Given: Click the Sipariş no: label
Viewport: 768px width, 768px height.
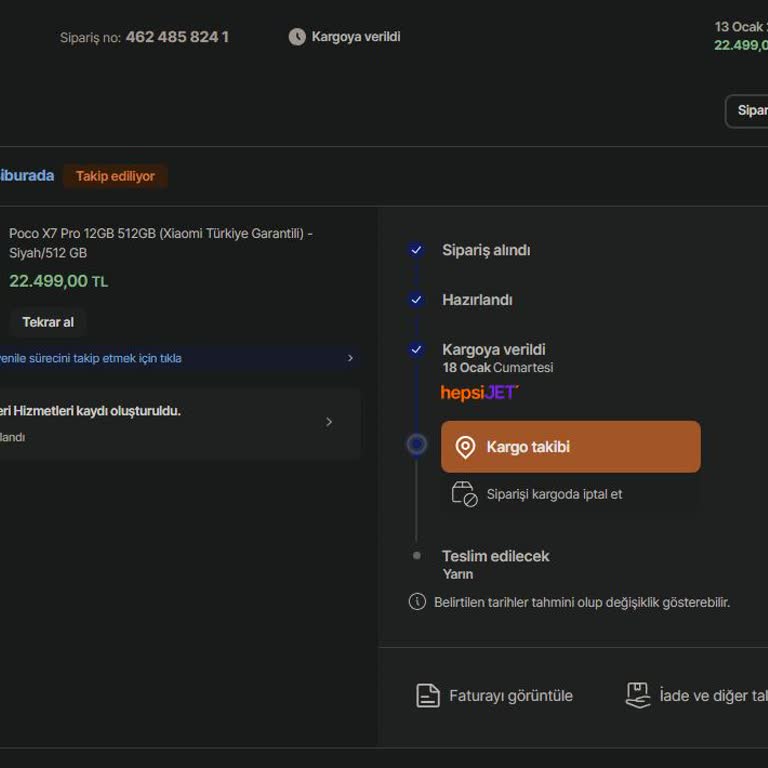Looking at the screenshot, I should (x=90, y=38).
